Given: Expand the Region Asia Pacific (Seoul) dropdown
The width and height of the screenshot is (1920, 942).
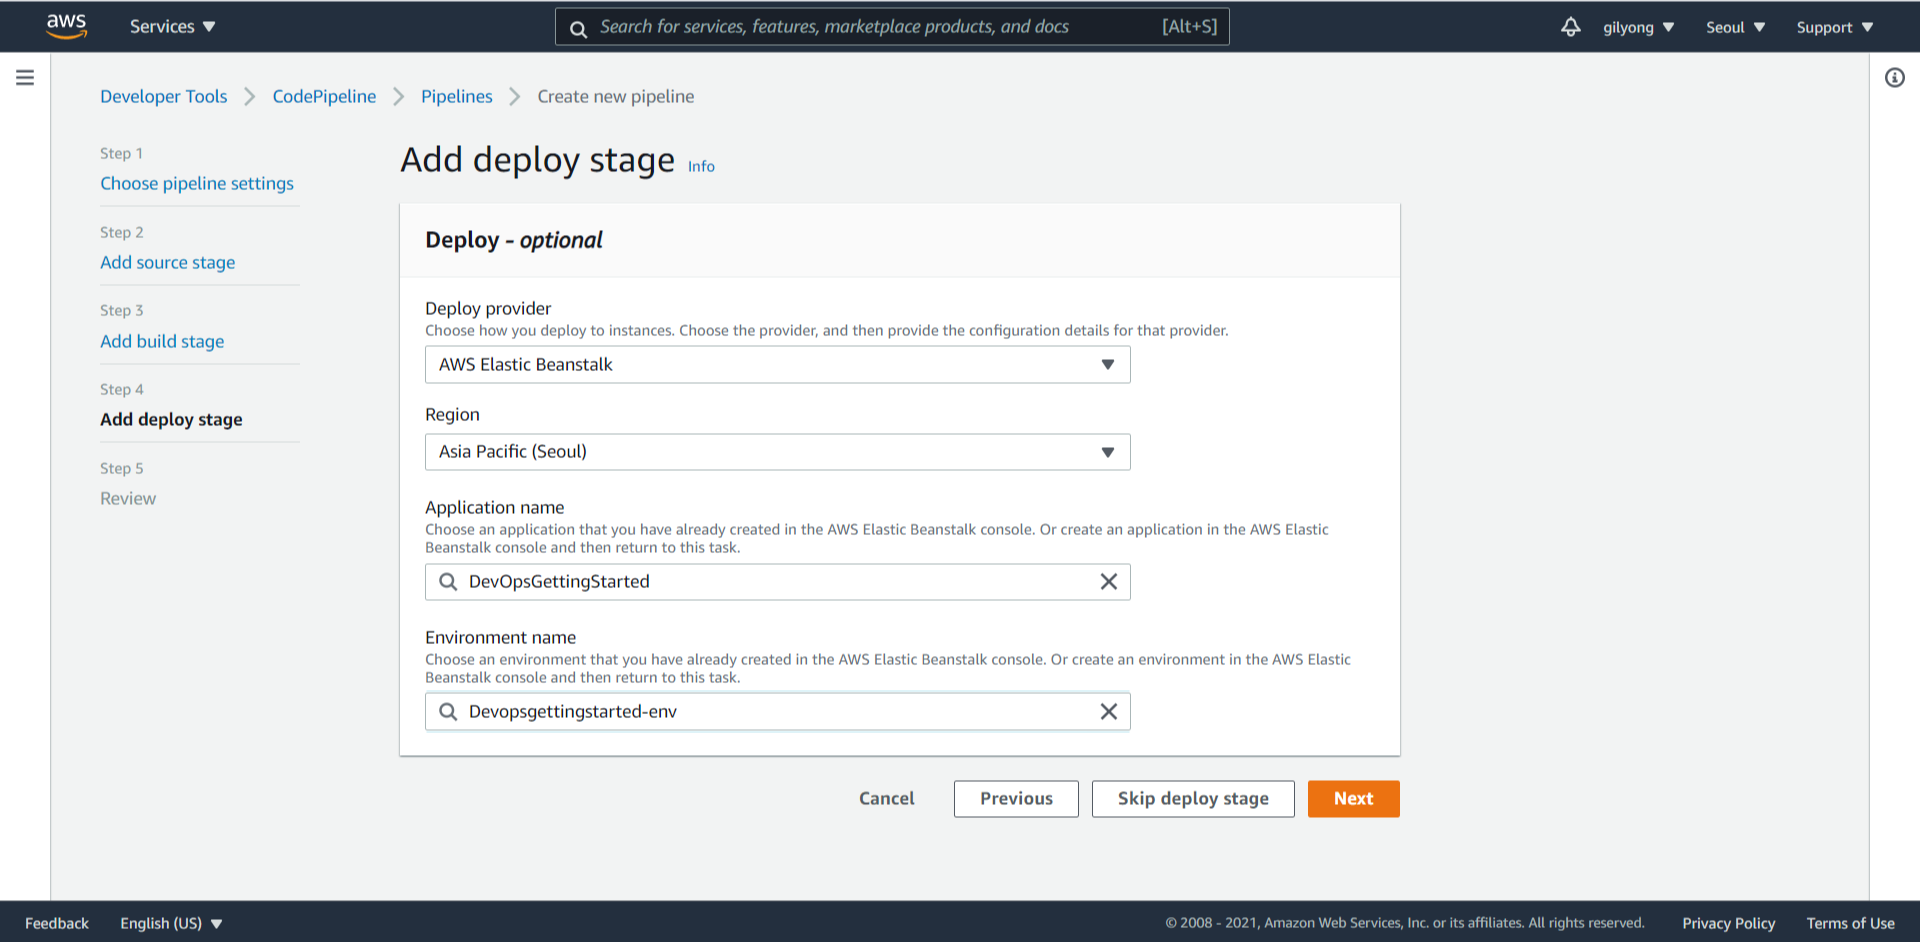Looking at the screenshot, I should click(x=778, y=452).
